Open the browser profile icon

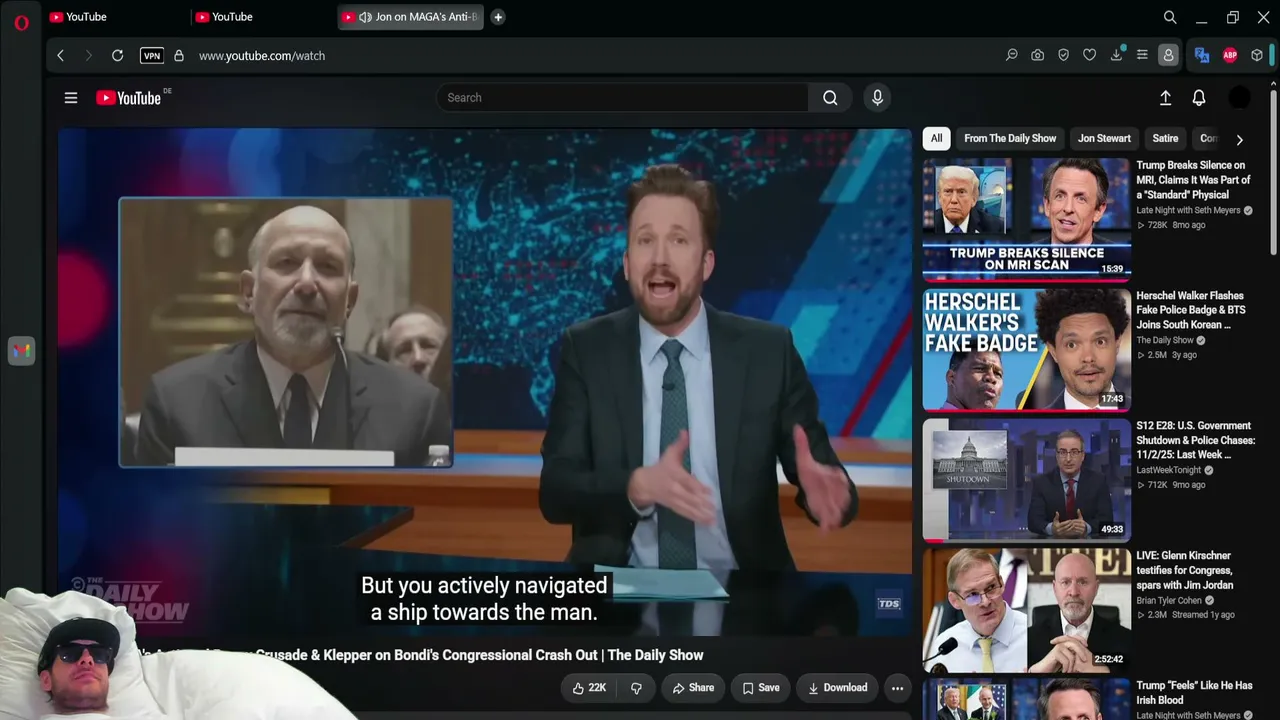tap(1168, 56)
